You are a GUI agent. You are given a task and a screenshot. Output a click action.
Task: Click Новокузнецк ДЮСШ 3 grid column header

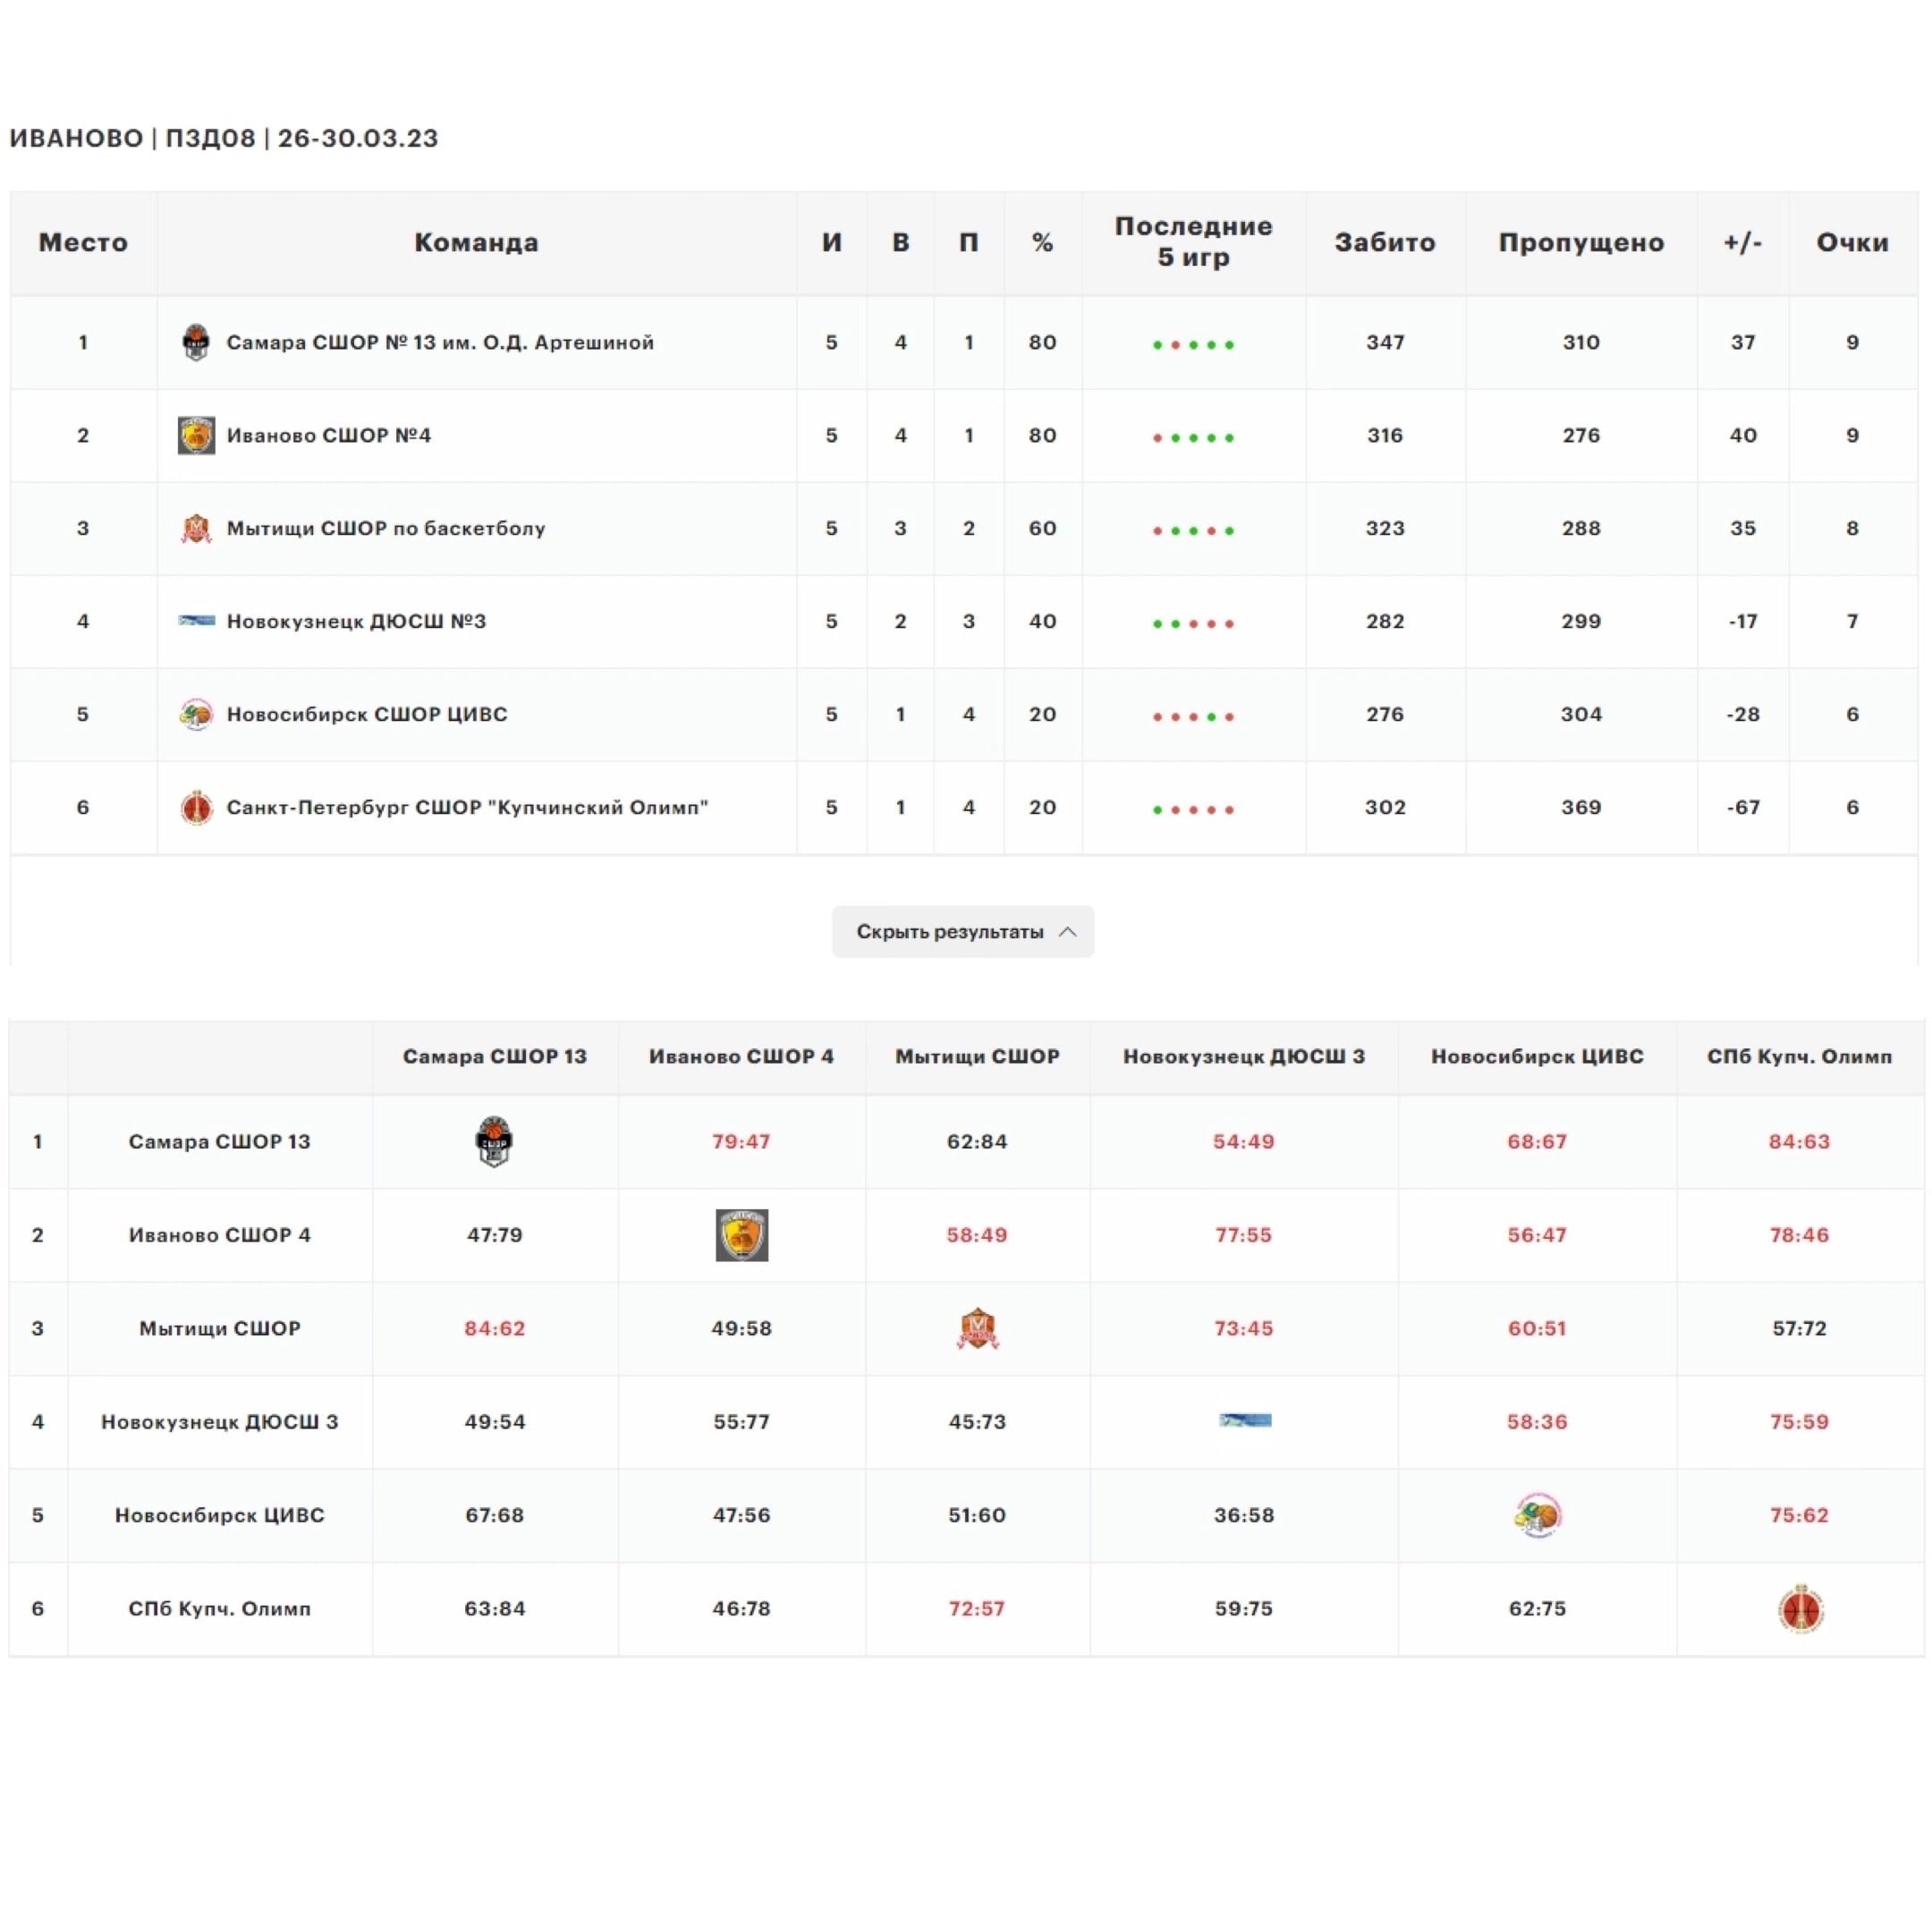tap(1244, 1057)
